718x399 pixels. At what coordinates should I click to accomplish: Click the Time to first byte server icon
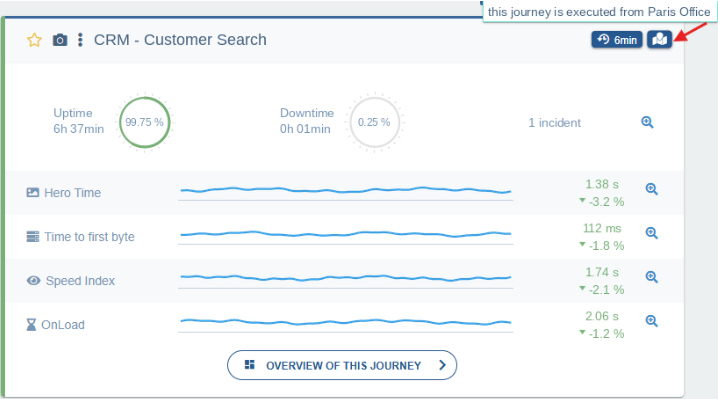click(x=33, y=236)
